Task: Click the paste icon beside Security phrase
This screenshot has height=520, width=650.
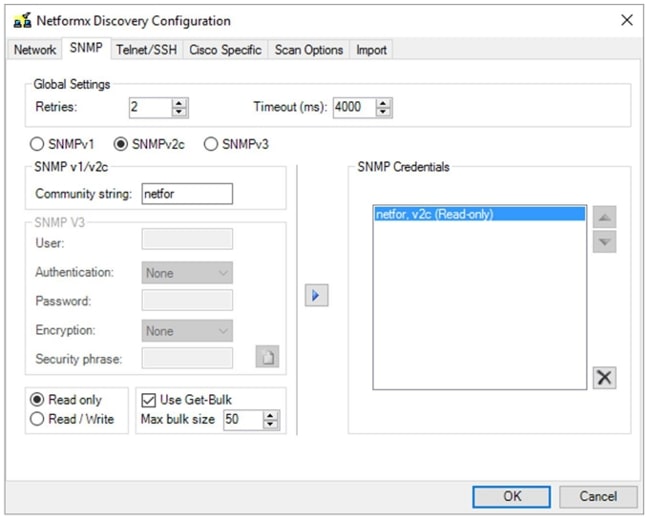Action: tap(267, 357)
